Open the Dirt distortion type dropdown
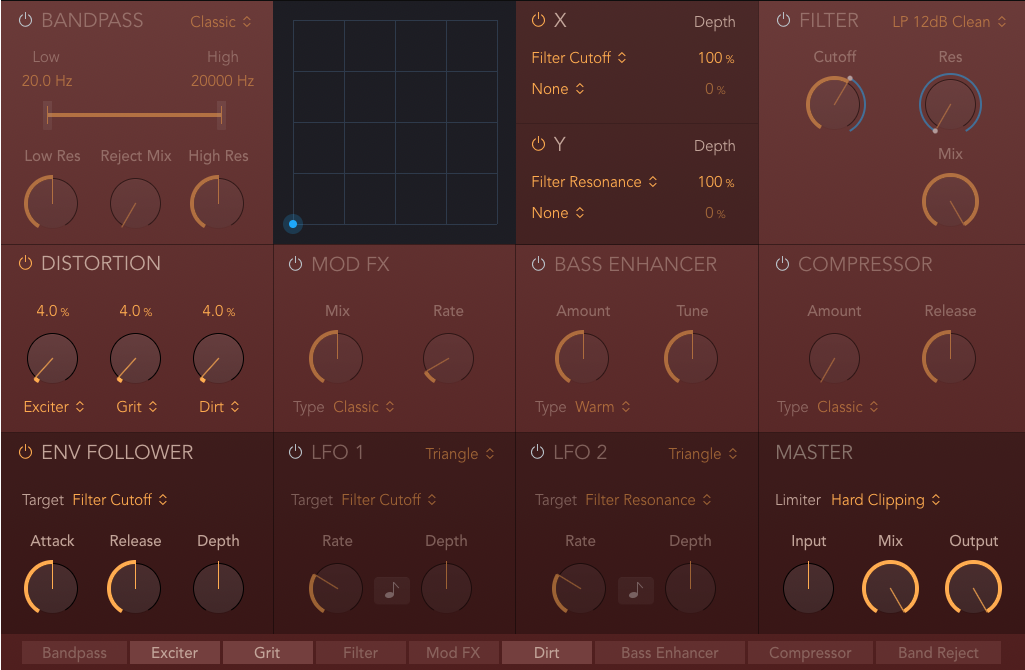The image size is (1025, 670). tap(219, 407)
